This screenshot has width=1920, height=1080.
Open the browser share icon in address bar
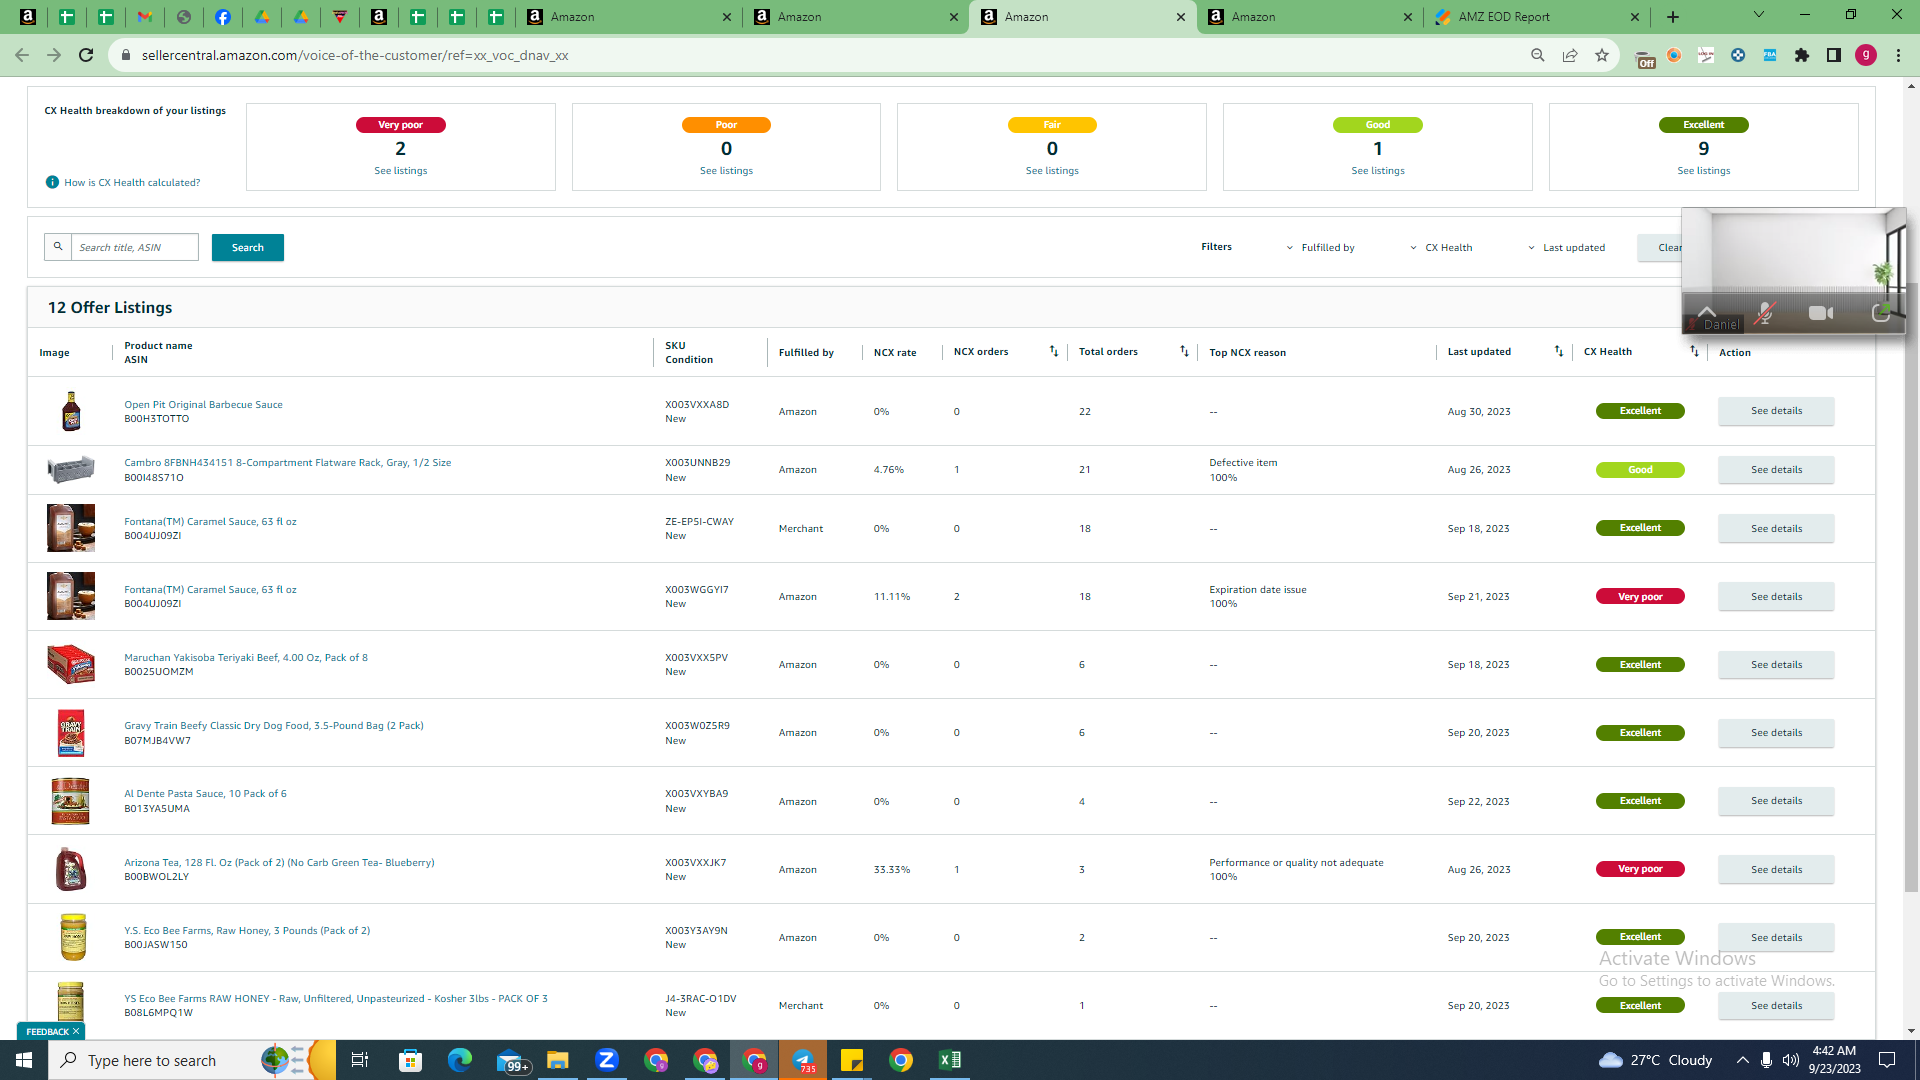(1570, 55)
